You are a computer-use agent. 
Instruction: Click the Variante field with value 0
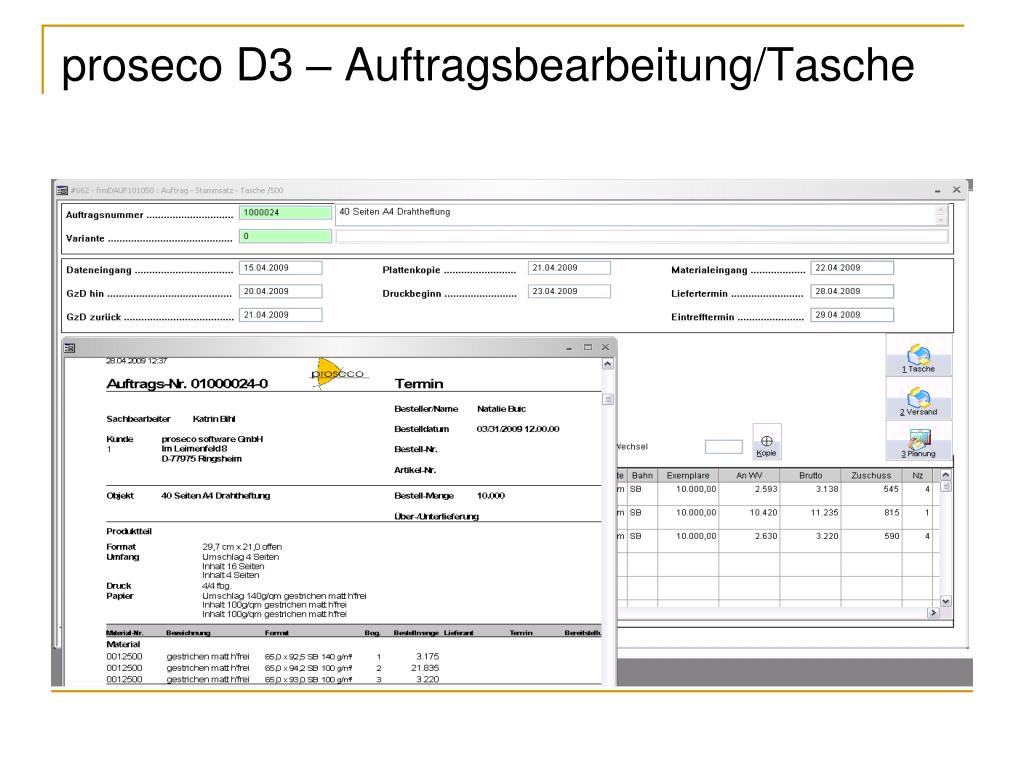click(x=285, y=236)
